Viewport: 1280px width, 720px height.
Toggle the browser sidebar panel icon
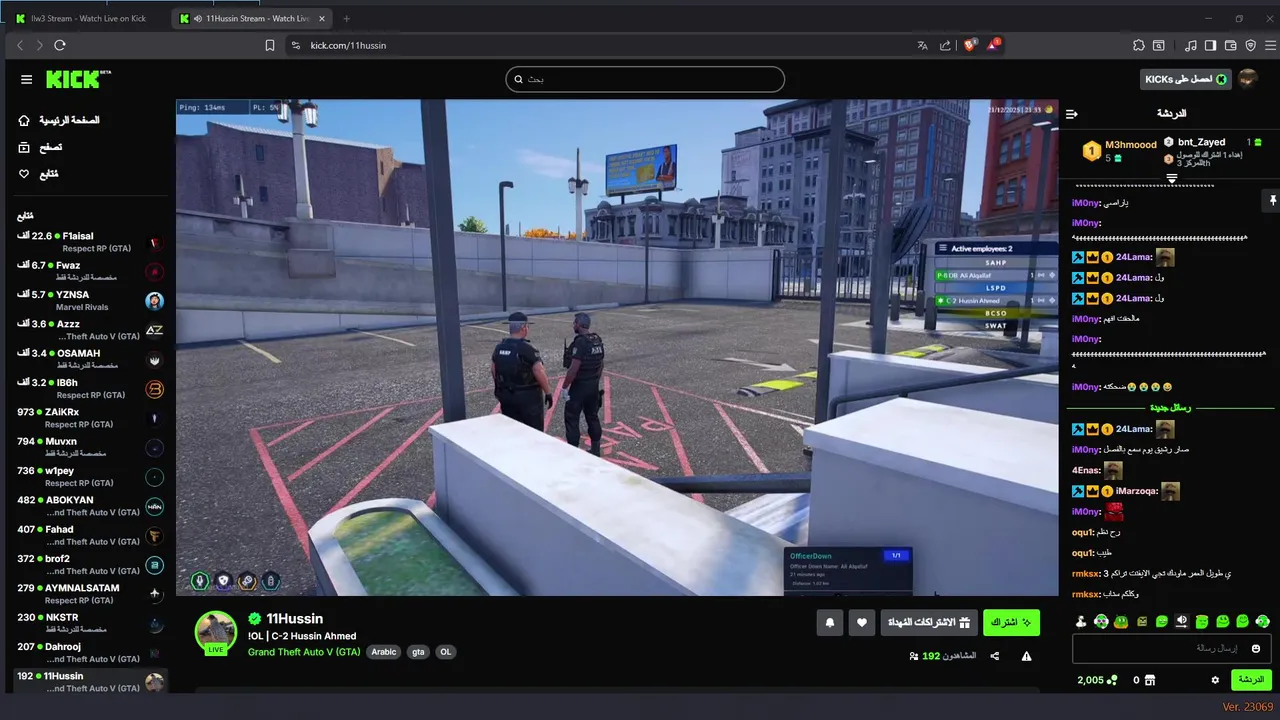point(1210,45)
